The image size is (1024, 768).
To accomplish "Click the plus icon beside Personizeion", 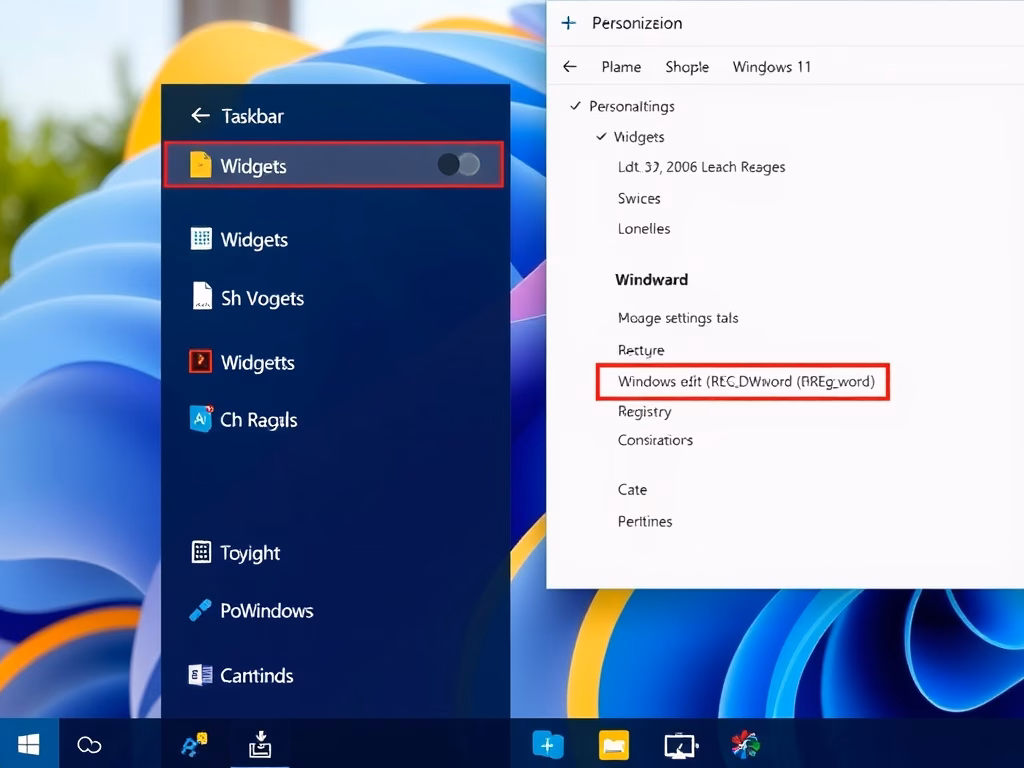I will 569,23.
